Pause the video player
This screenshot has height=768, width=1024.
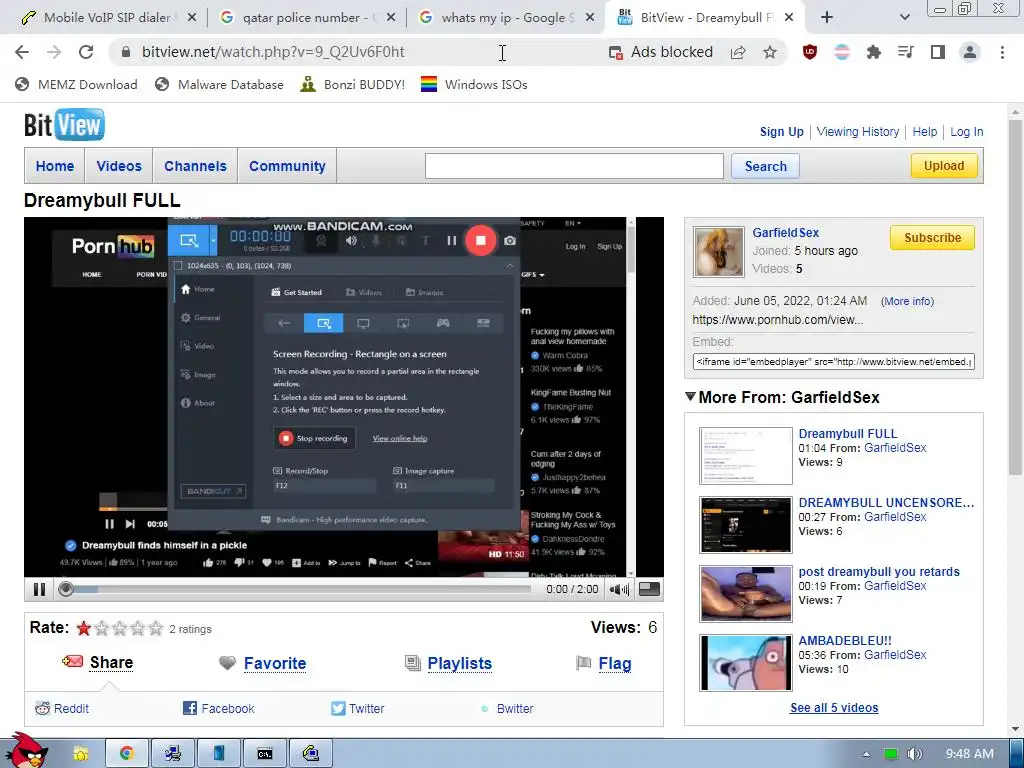click(39, 589)
